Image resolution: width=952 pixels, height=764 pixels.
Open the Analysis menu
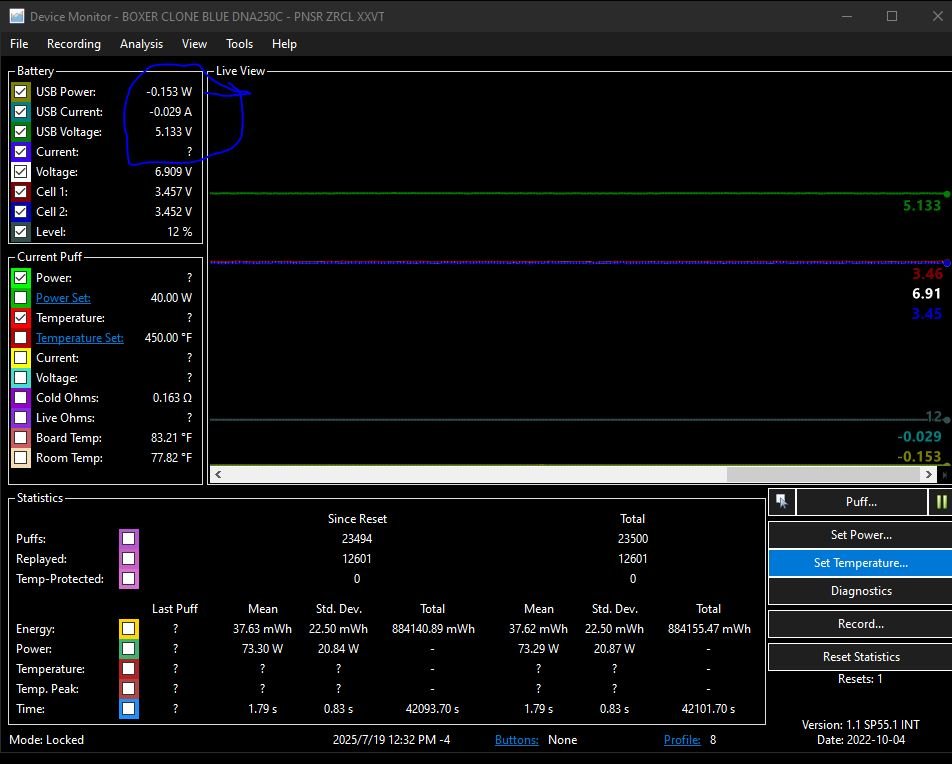coord(141,44)
